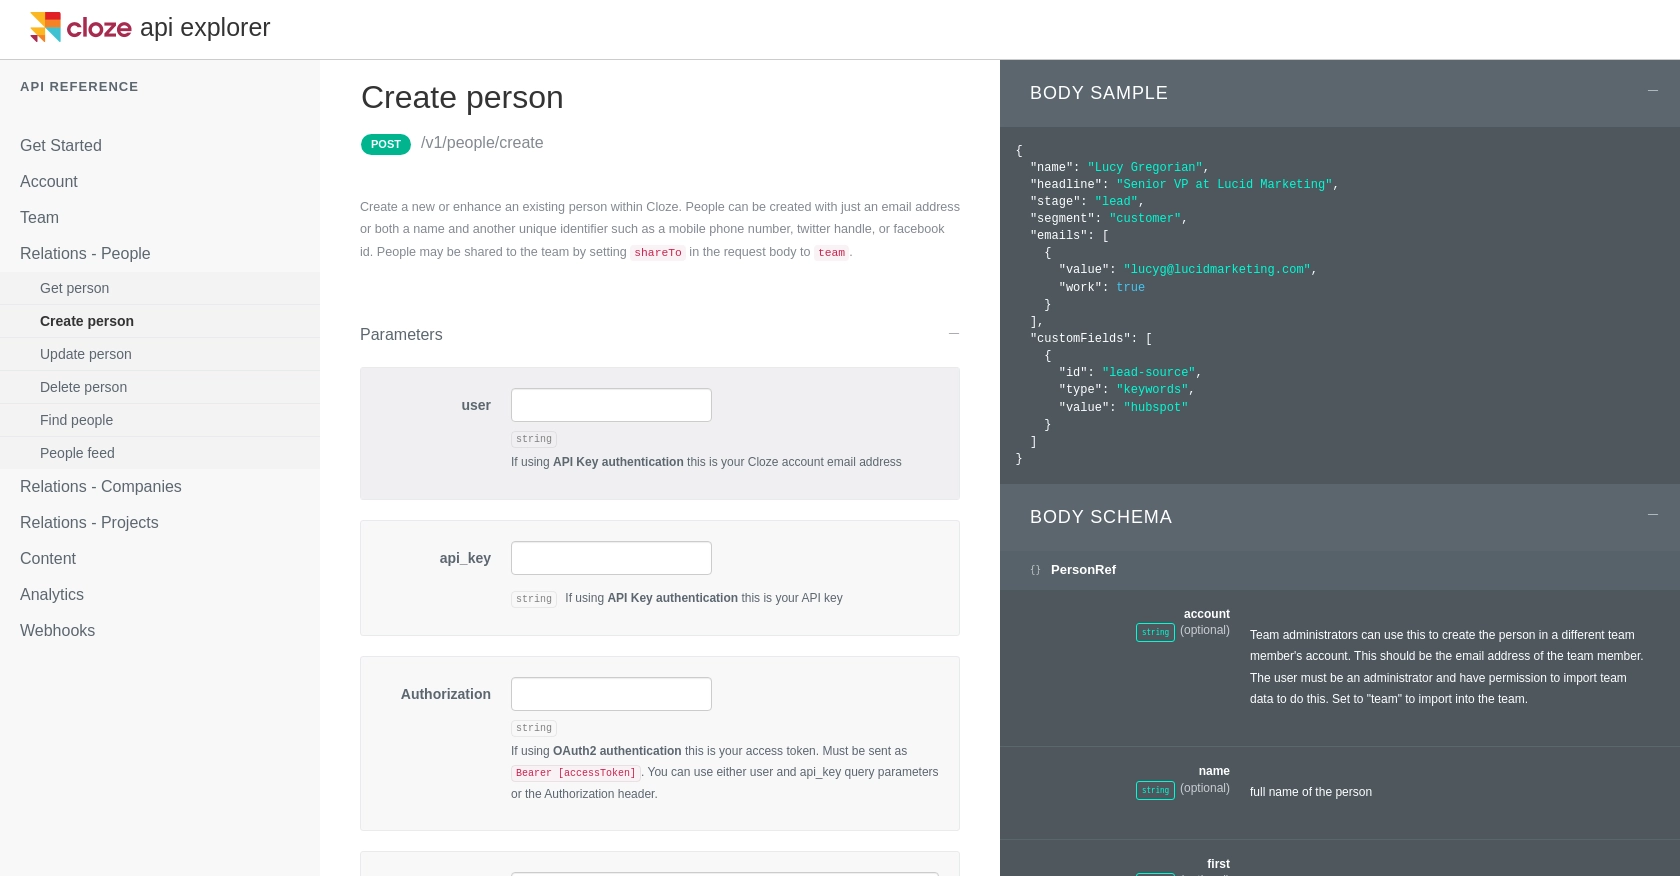The width and height of the screenshot is (1680, 876).
Task: Click "hubspot" value in sample
Action: [1156, 408]
